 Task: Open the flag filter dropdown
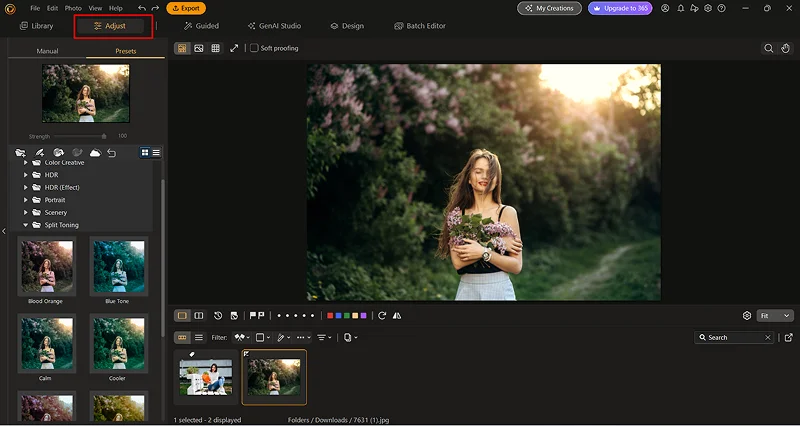point(241,337)
